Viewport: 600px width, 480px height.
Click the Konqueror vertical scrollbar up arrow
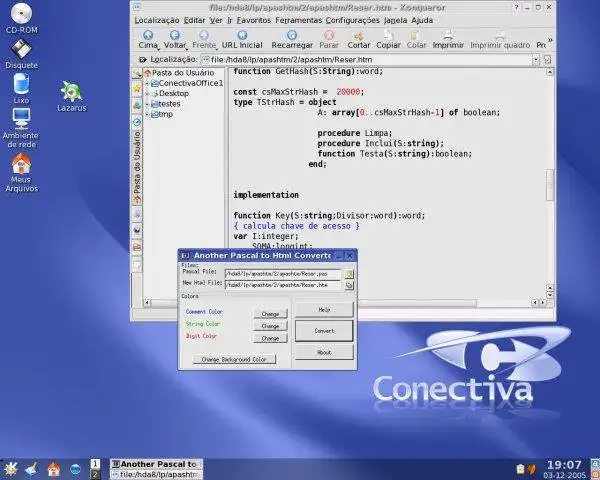pyautogui.click(x=550, y=72)
